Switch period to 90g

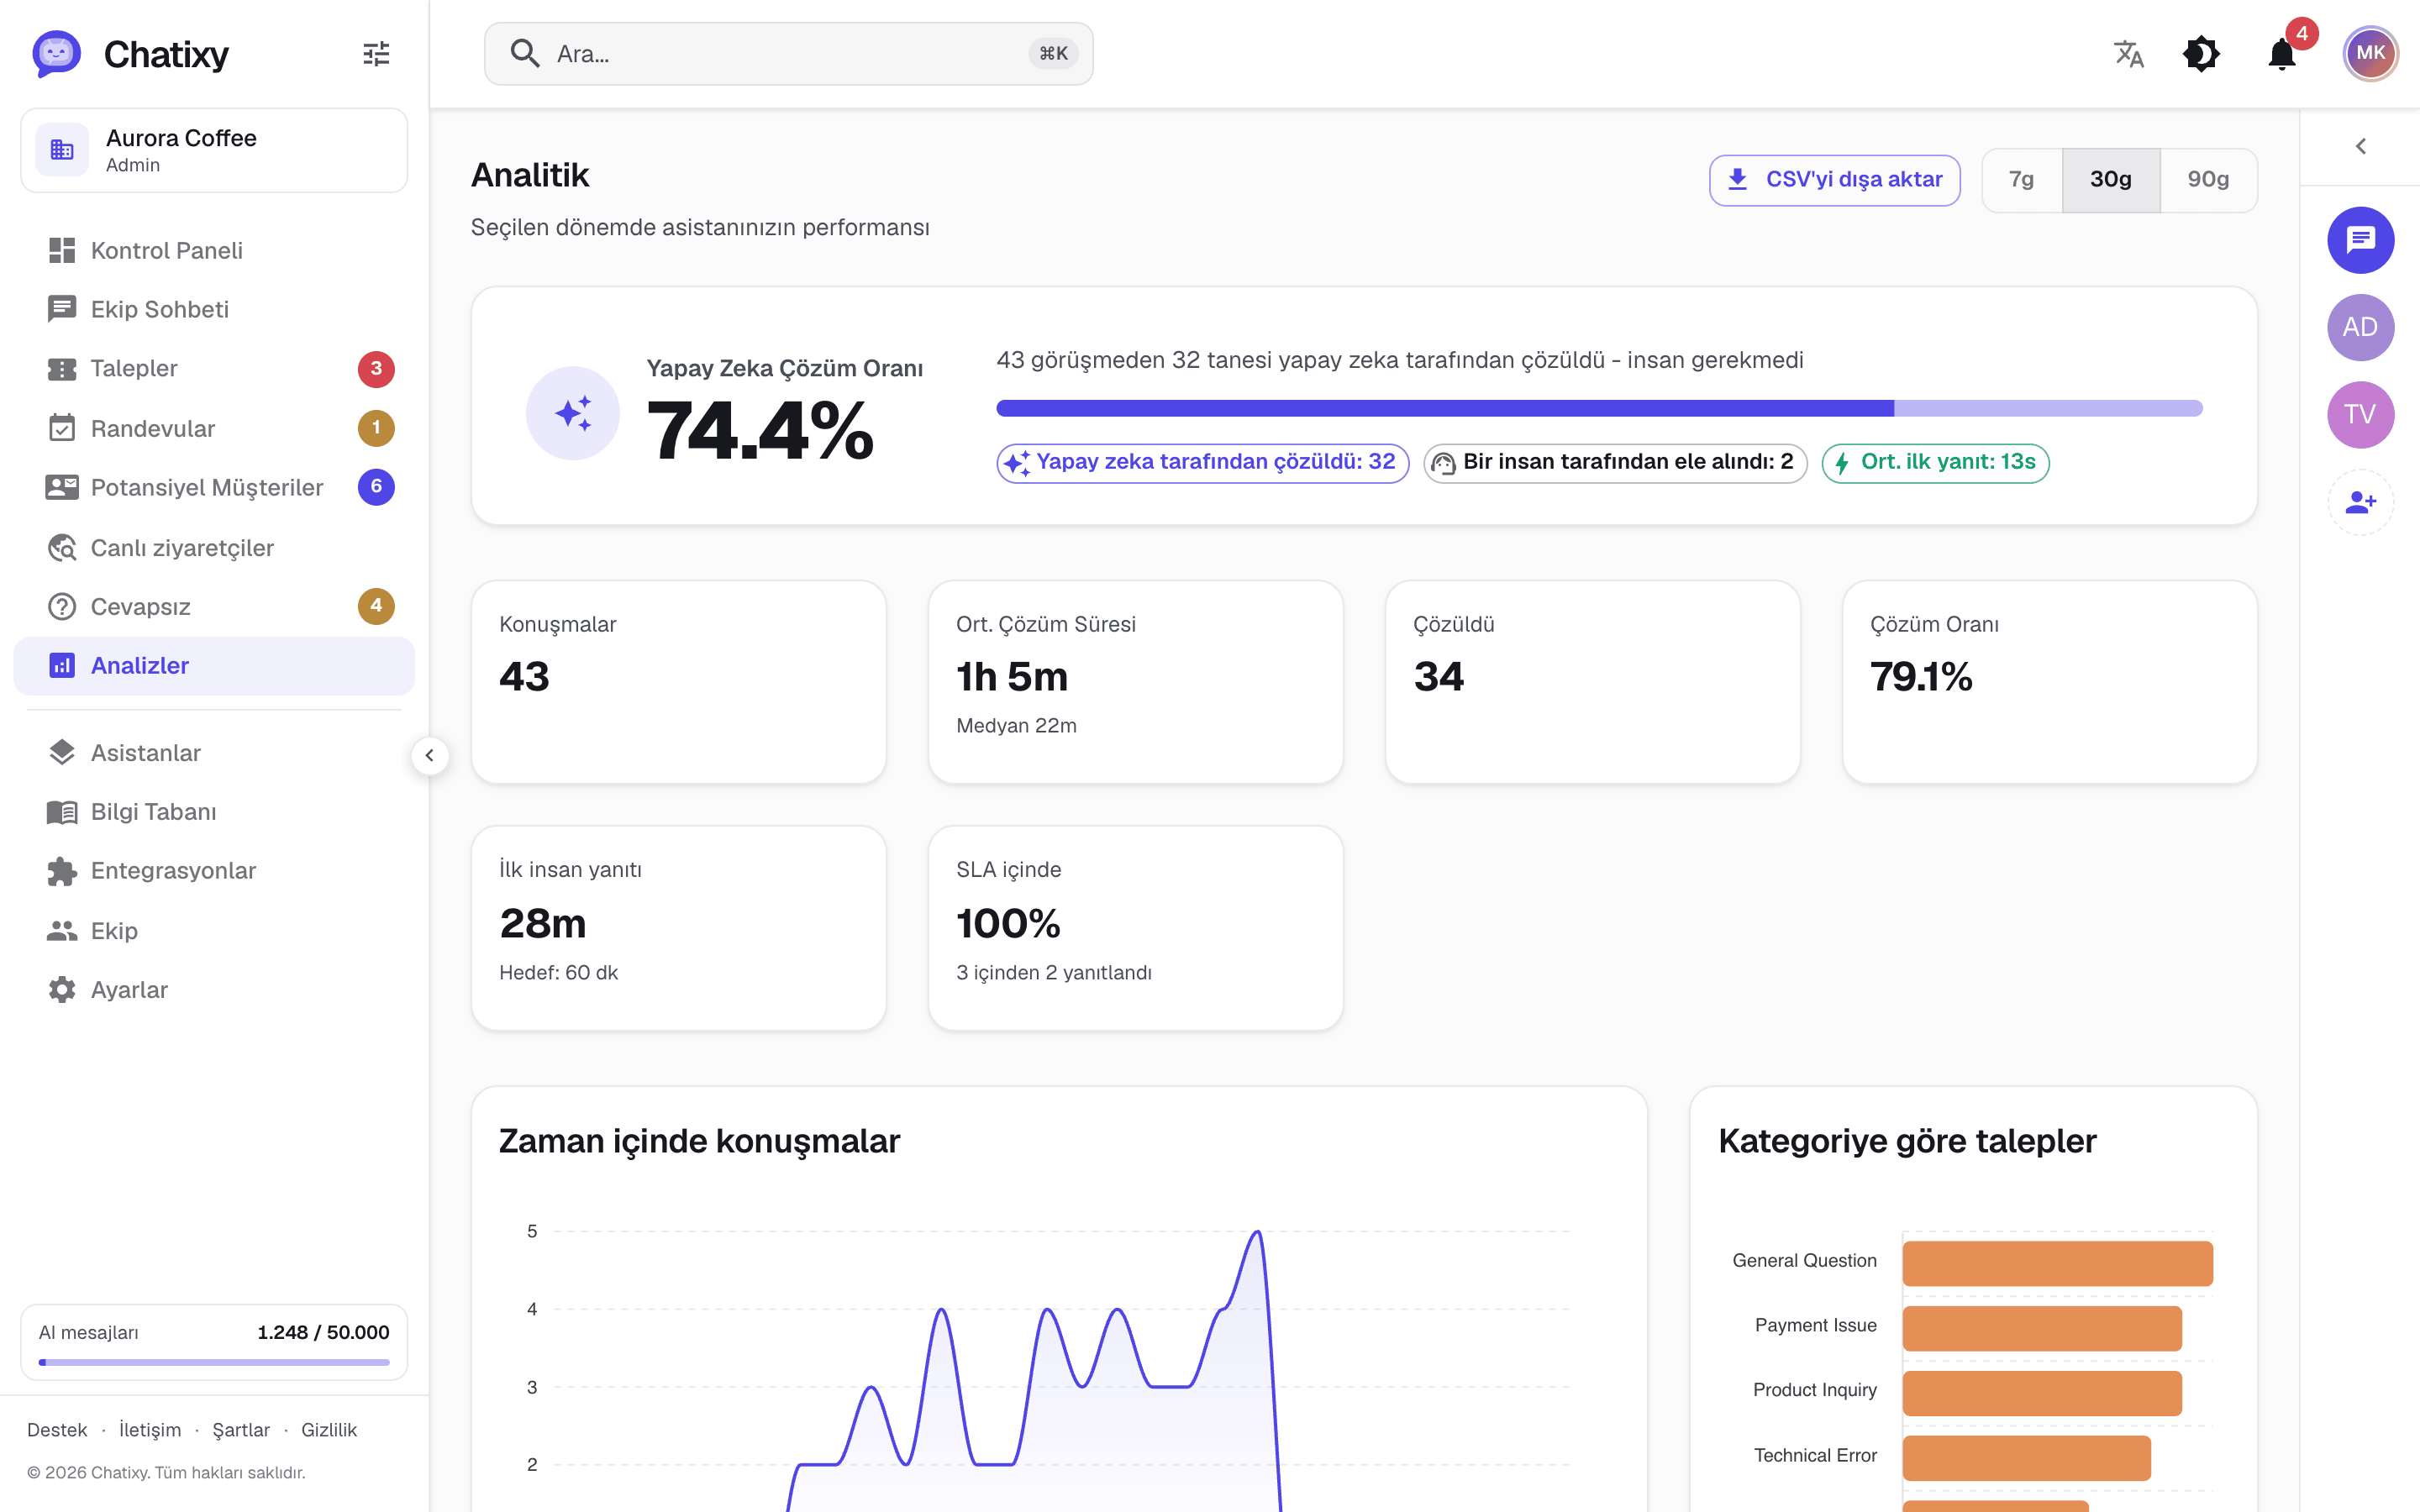pos(2208,180)
